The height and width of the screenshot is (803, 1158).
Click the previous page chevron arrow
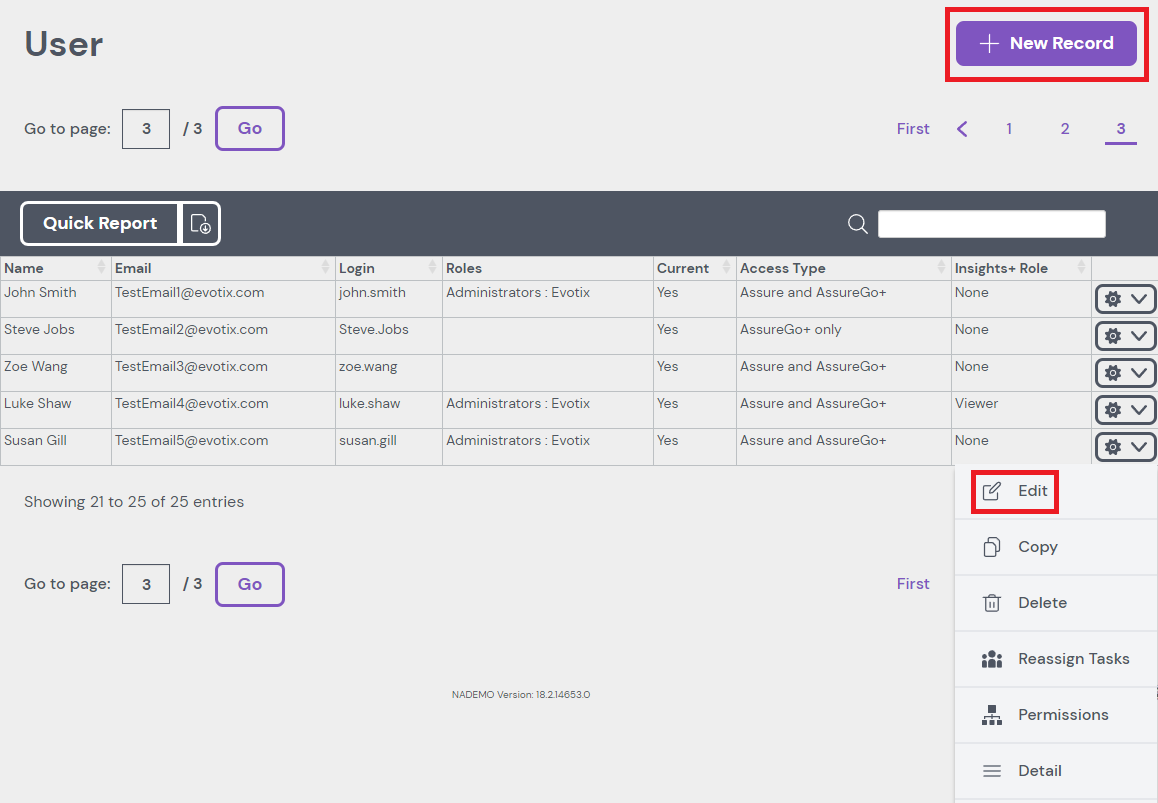point(962,129)
